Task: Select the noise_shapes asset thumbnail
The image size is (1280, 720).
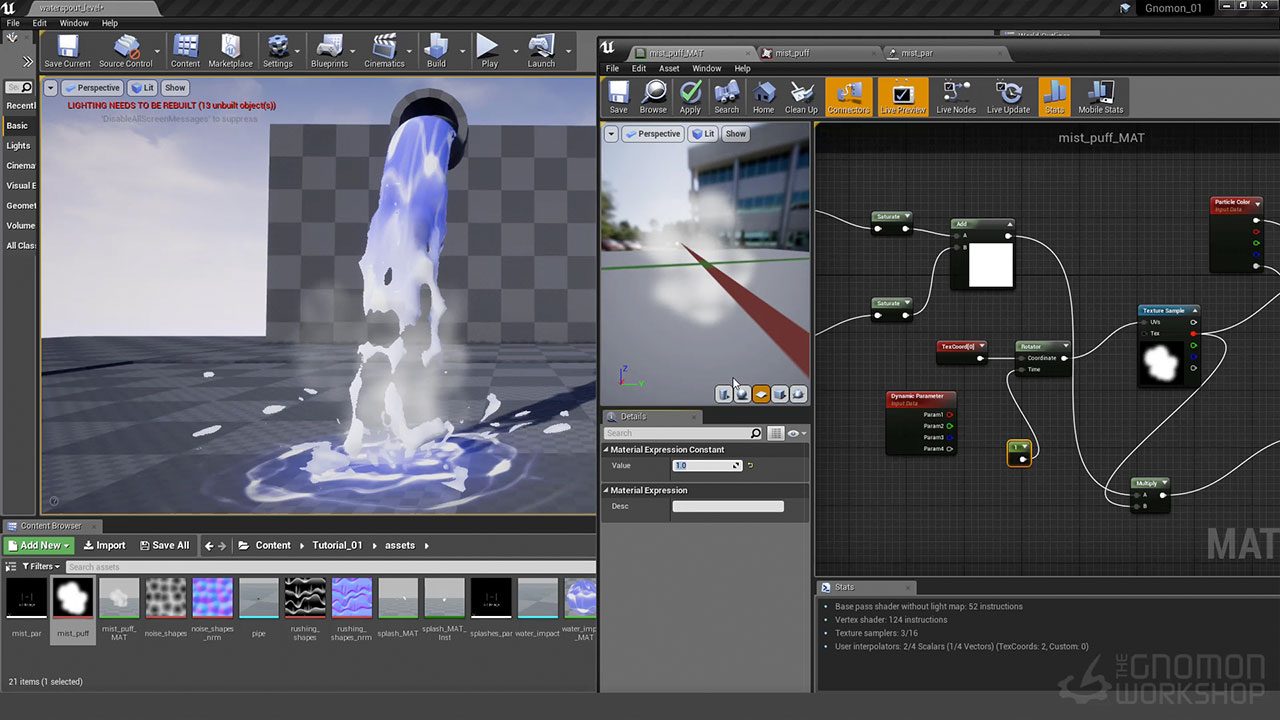Action: click(166, 598)
